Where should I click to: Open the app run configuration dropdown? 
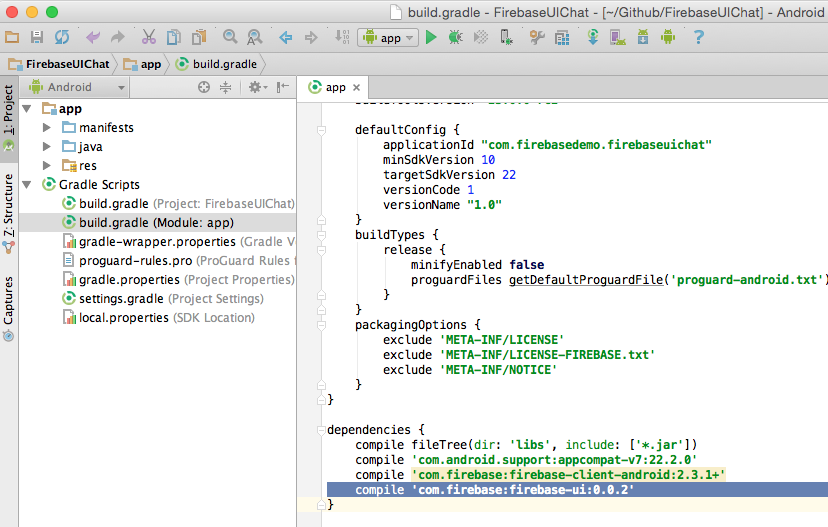388,37
